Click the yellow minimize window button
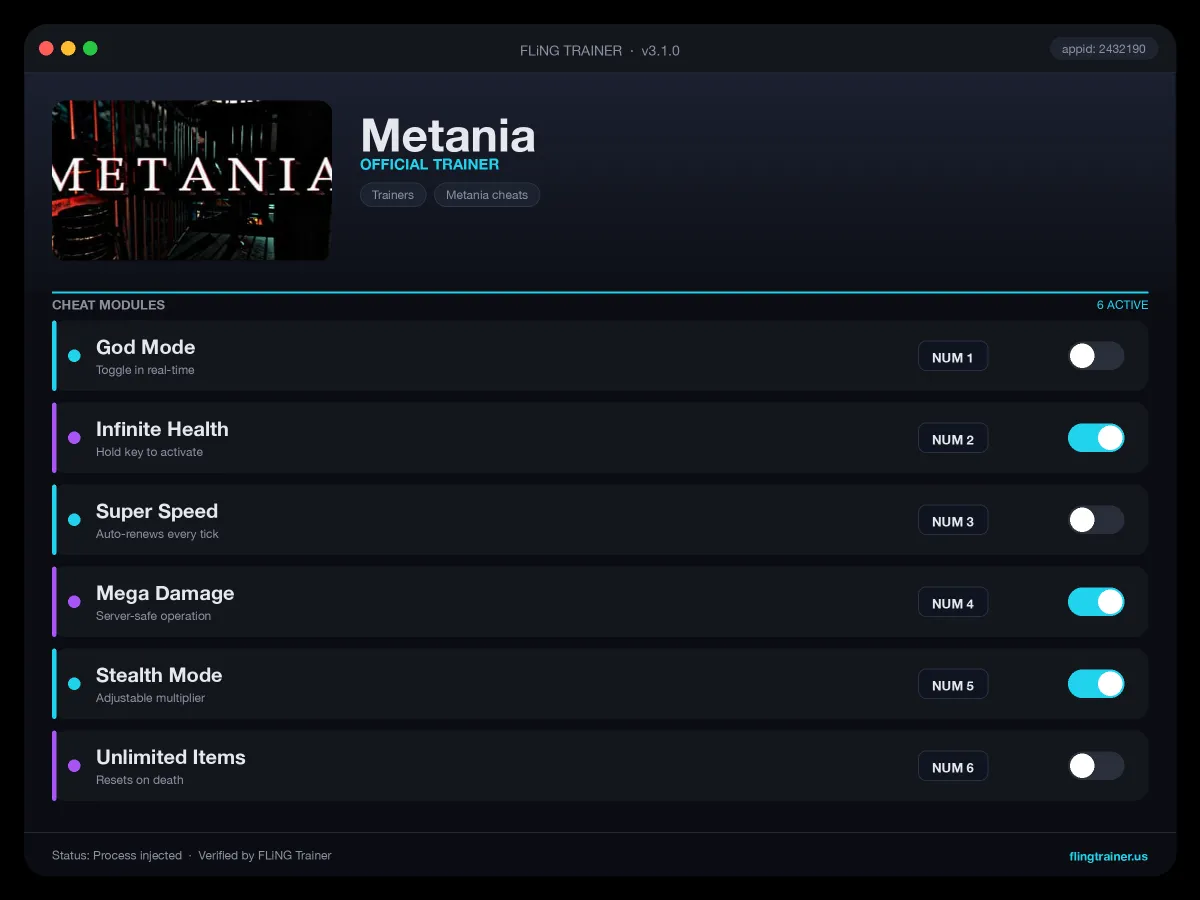This screenshot has height=900, width=1200. tap(68, 48)
